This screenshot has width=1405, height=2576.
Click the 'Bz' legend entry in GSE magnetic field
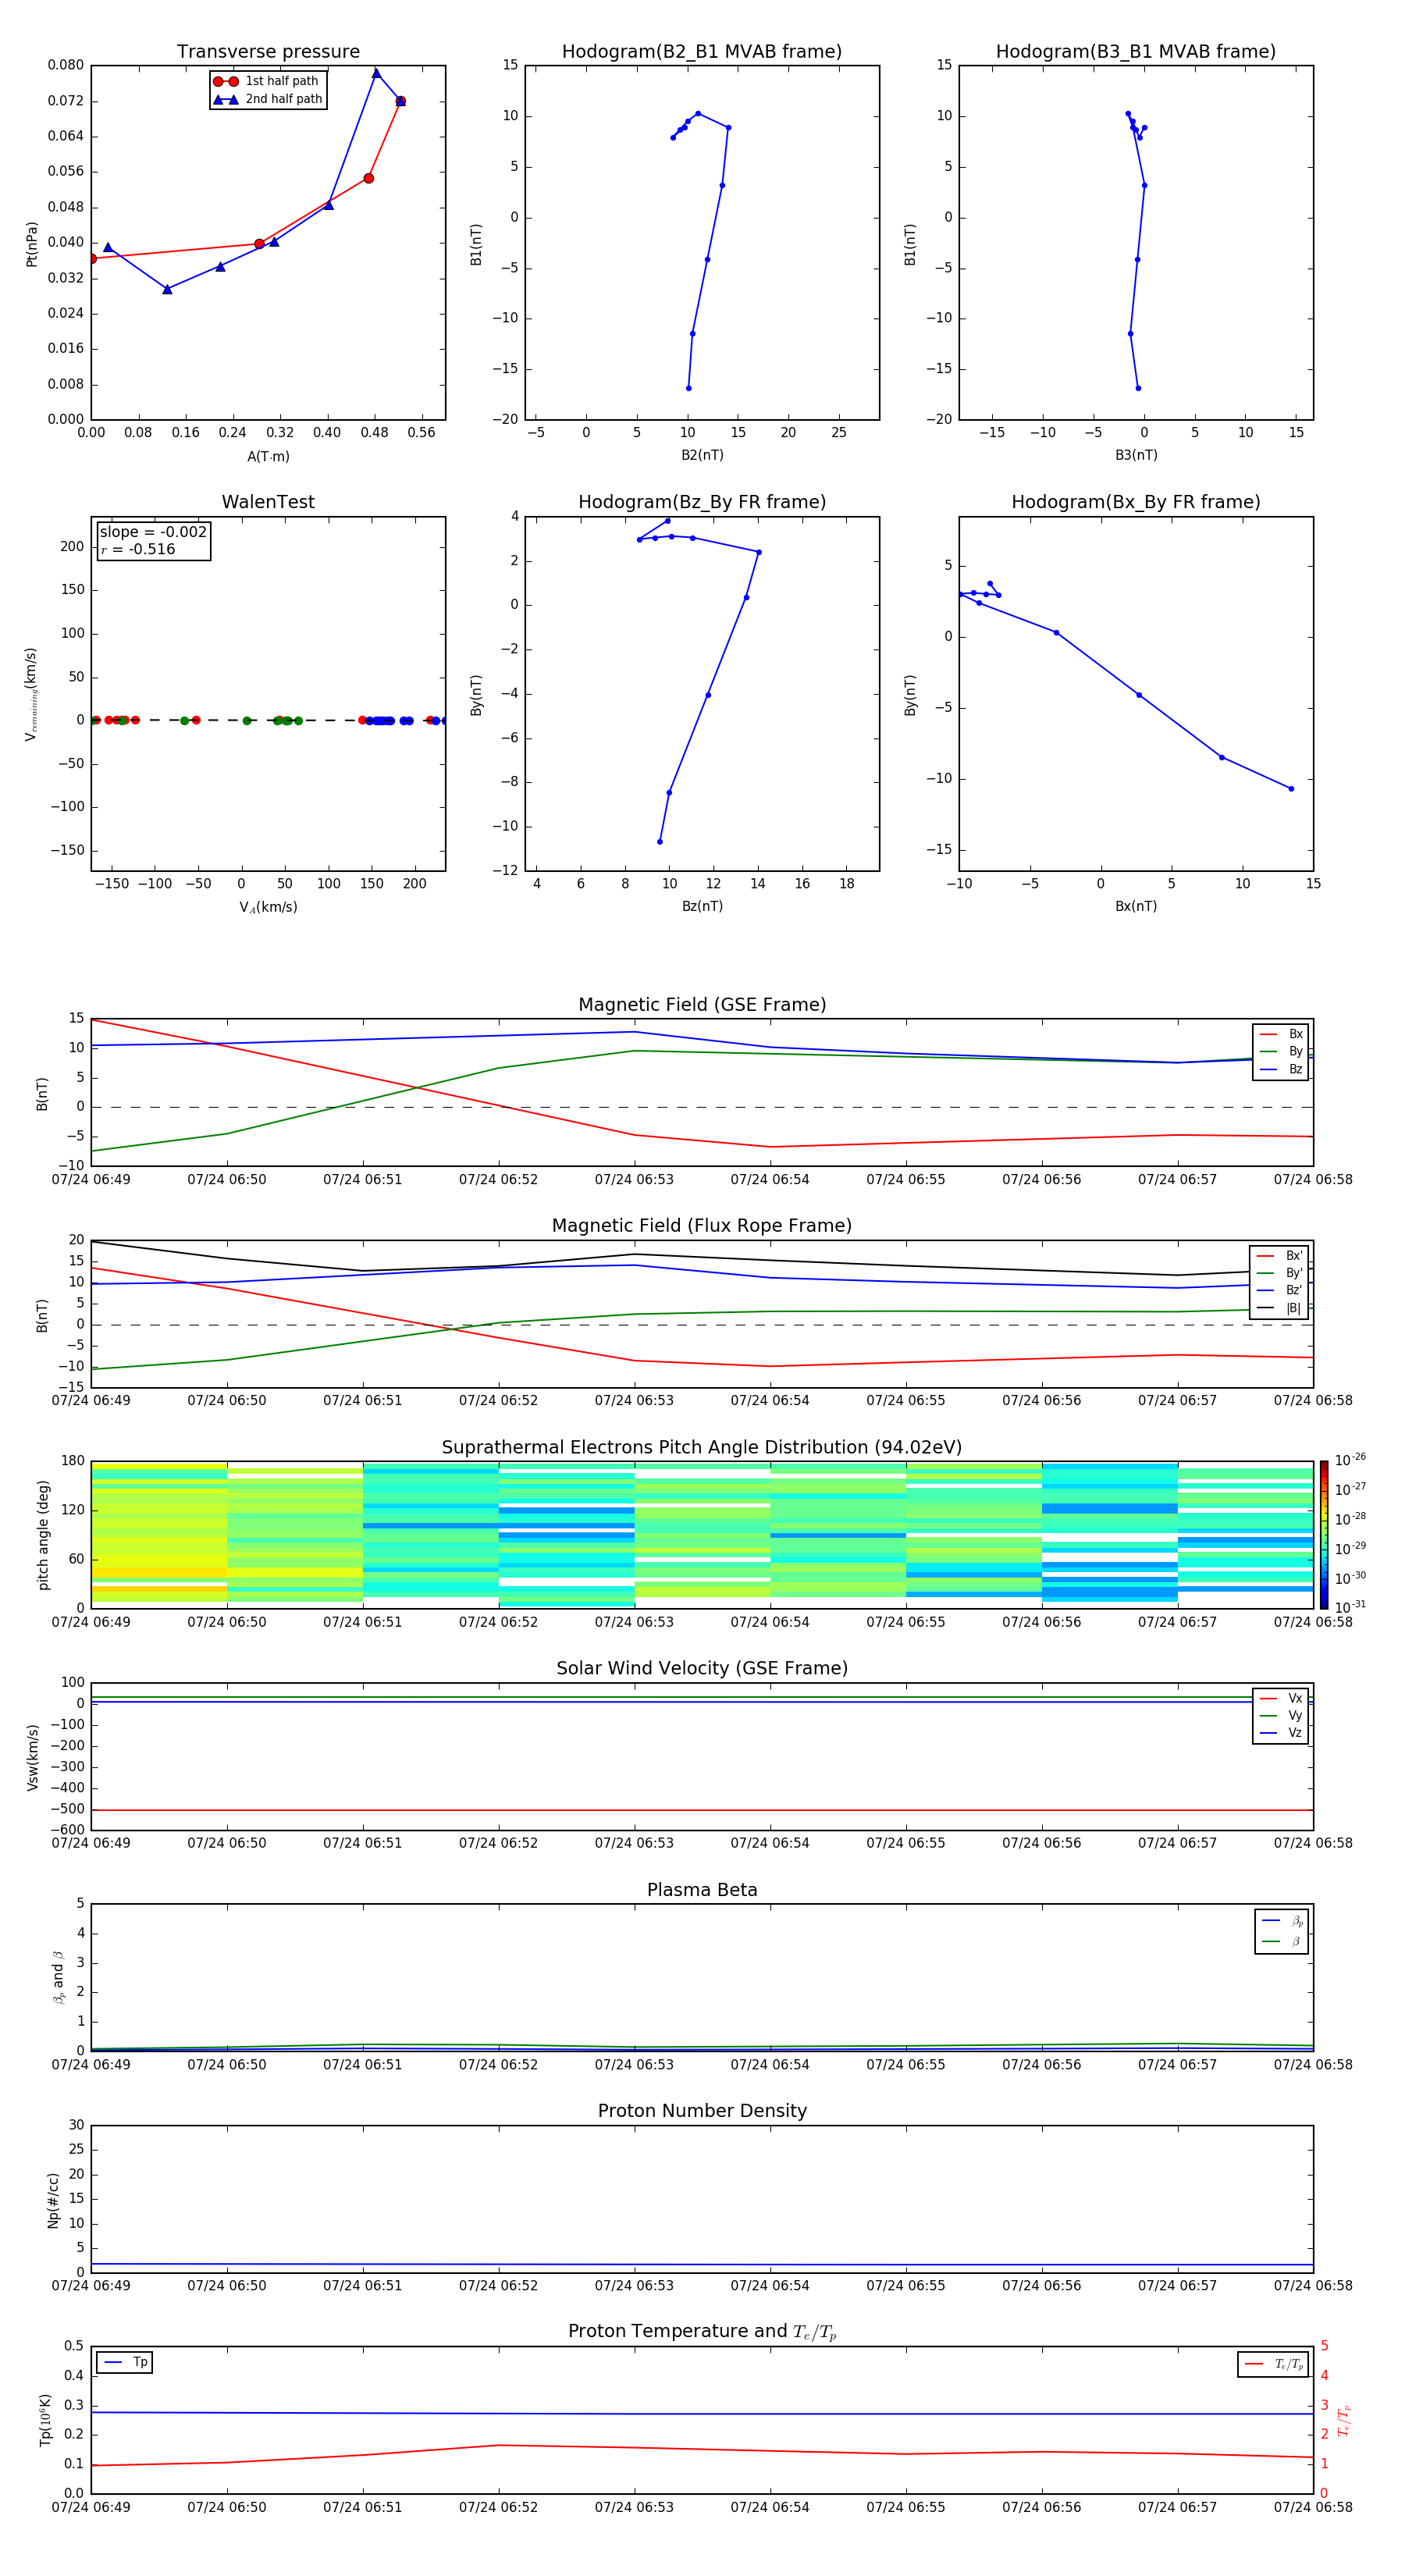pyautogui.click(x=1281, y=1069)
